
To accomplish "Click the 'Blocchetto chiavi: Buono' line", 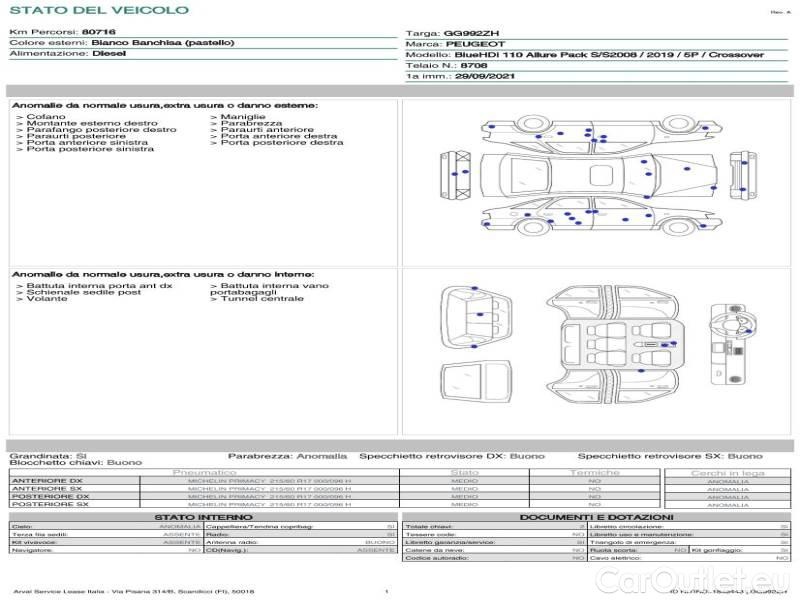I will (x=76, y=462).
